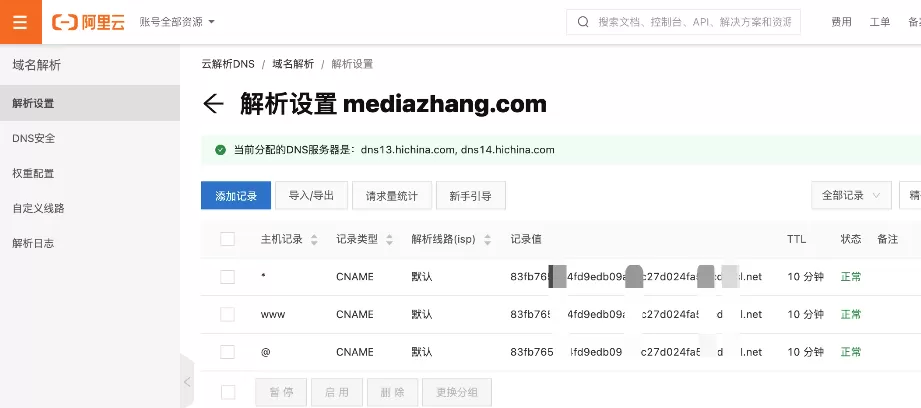Click the 删除 button
Image resolution: width=921 pixels, height=408 pixels.
(x=392, y=392)
